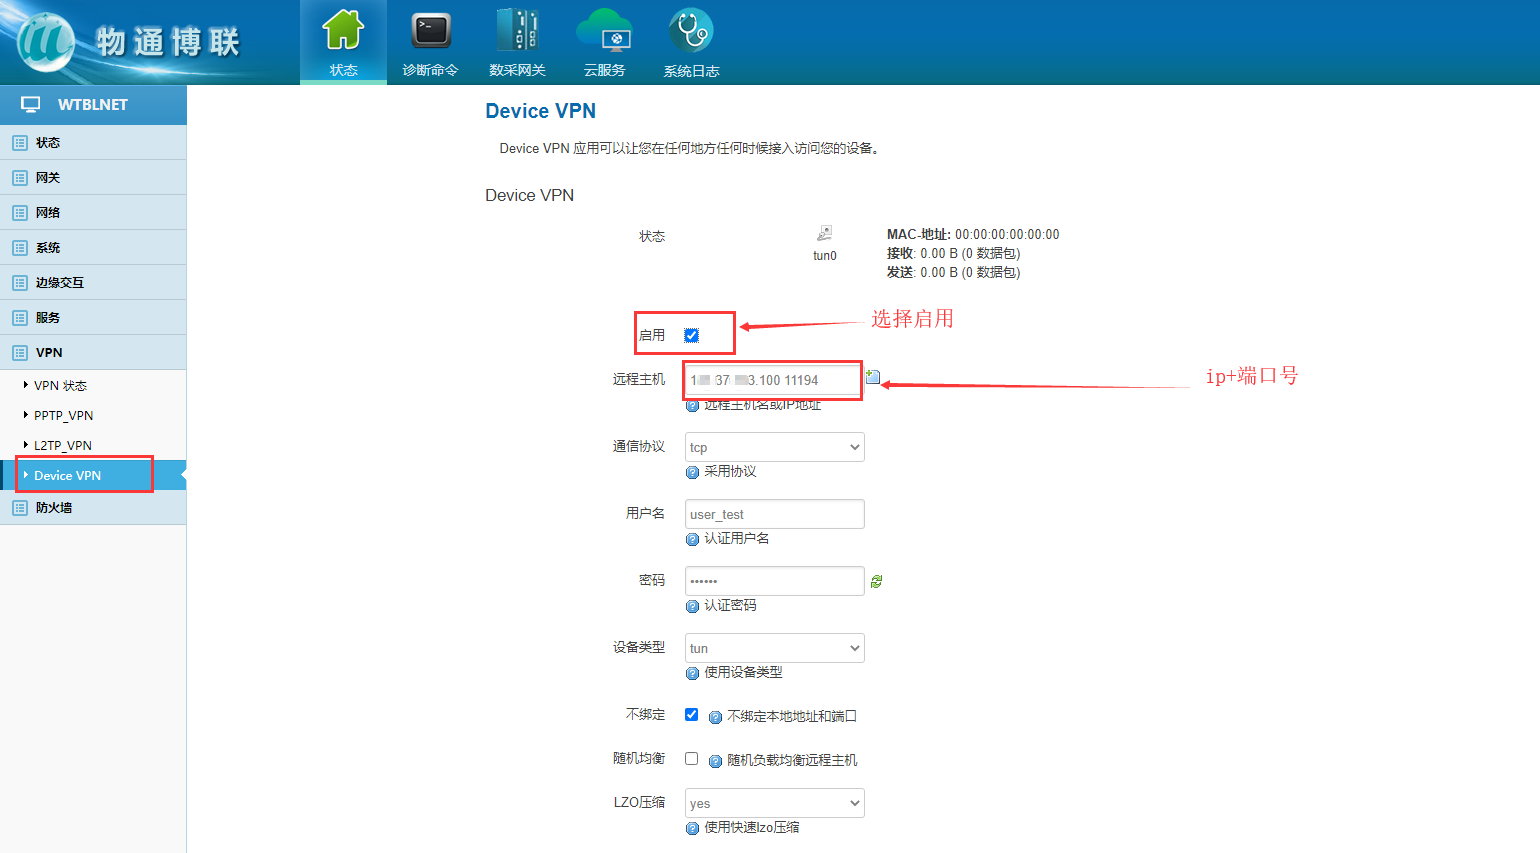Click the 发送: 0.00 B status text
This screenshot has width=1540, height=853.
[954, 273]
